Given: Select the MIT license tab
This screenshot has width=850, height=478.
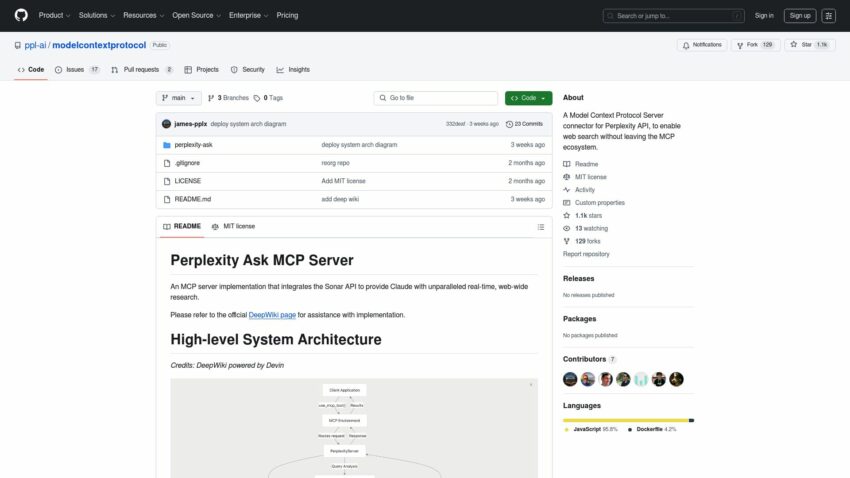Looking at the screenshot, I should pyautogui.click(x=233, y=227).
